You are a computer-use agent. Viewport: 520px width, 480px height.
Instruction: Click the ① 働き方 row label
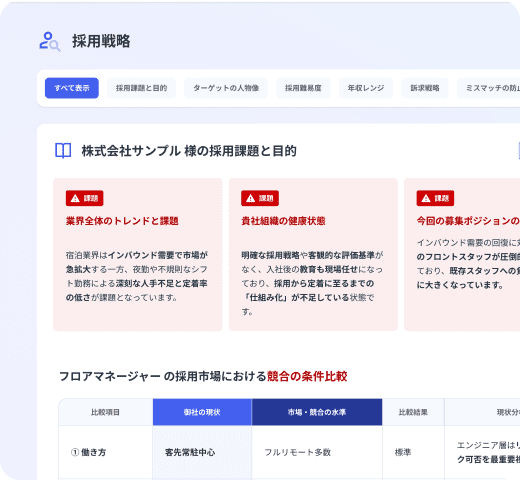[x=88, y=452]
